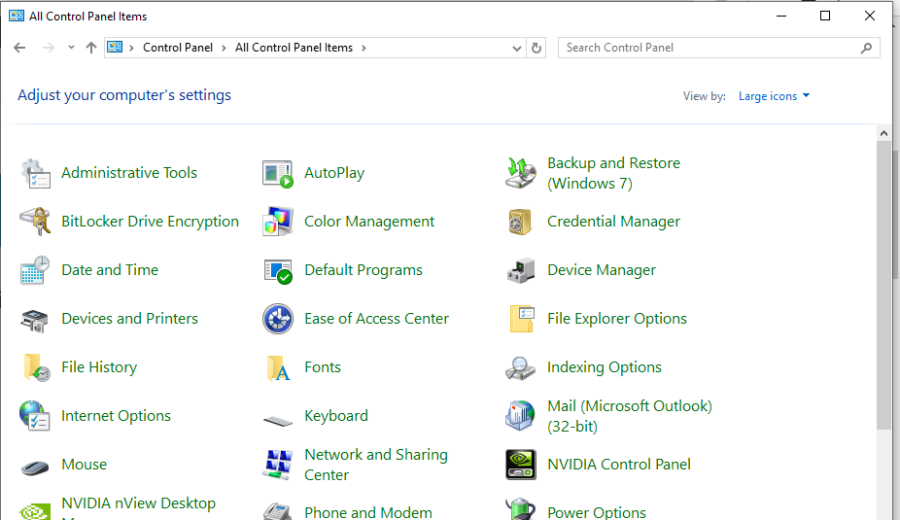This screenshot has width=900, height=520.
Task: Open the Date and Time link
Action: coord(110,270)
